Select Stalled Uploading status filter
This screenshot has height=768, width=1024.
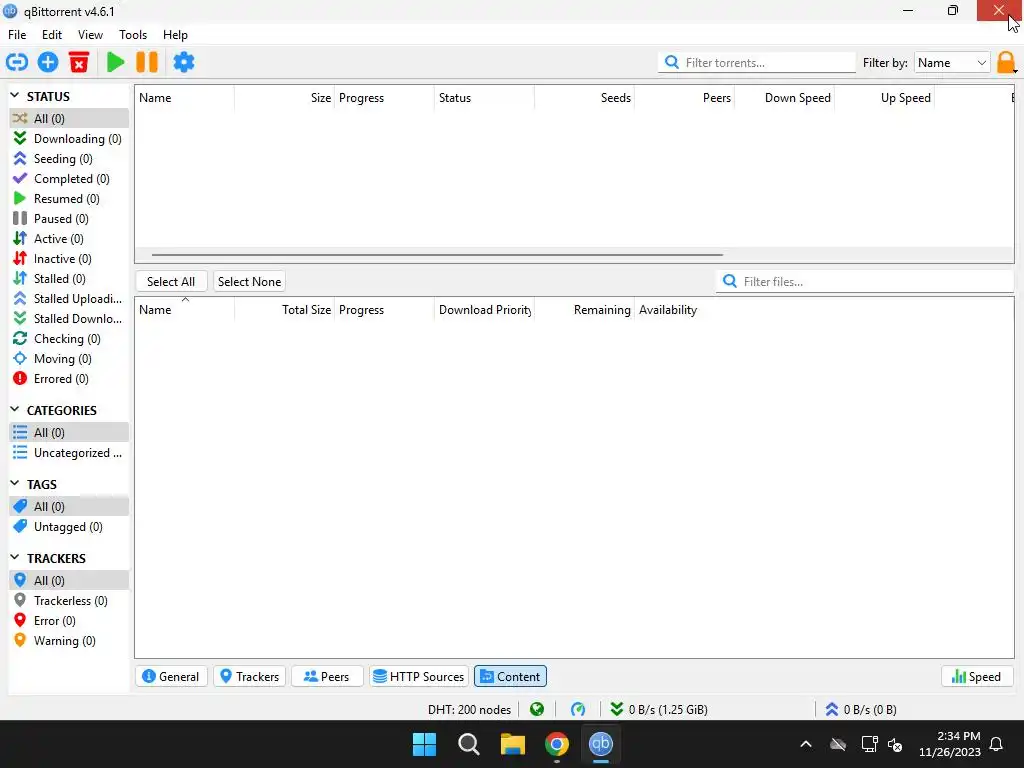tap(69, 299)
